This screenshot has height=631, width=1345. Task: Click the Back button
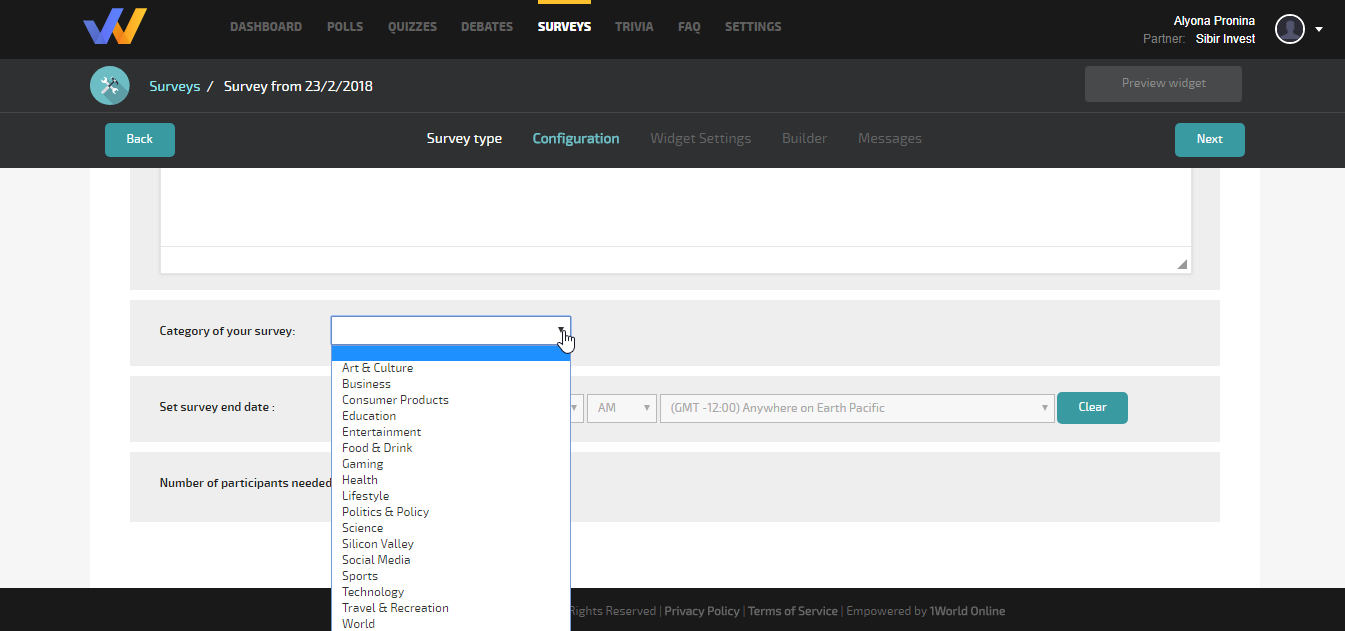tap(140, 140)
